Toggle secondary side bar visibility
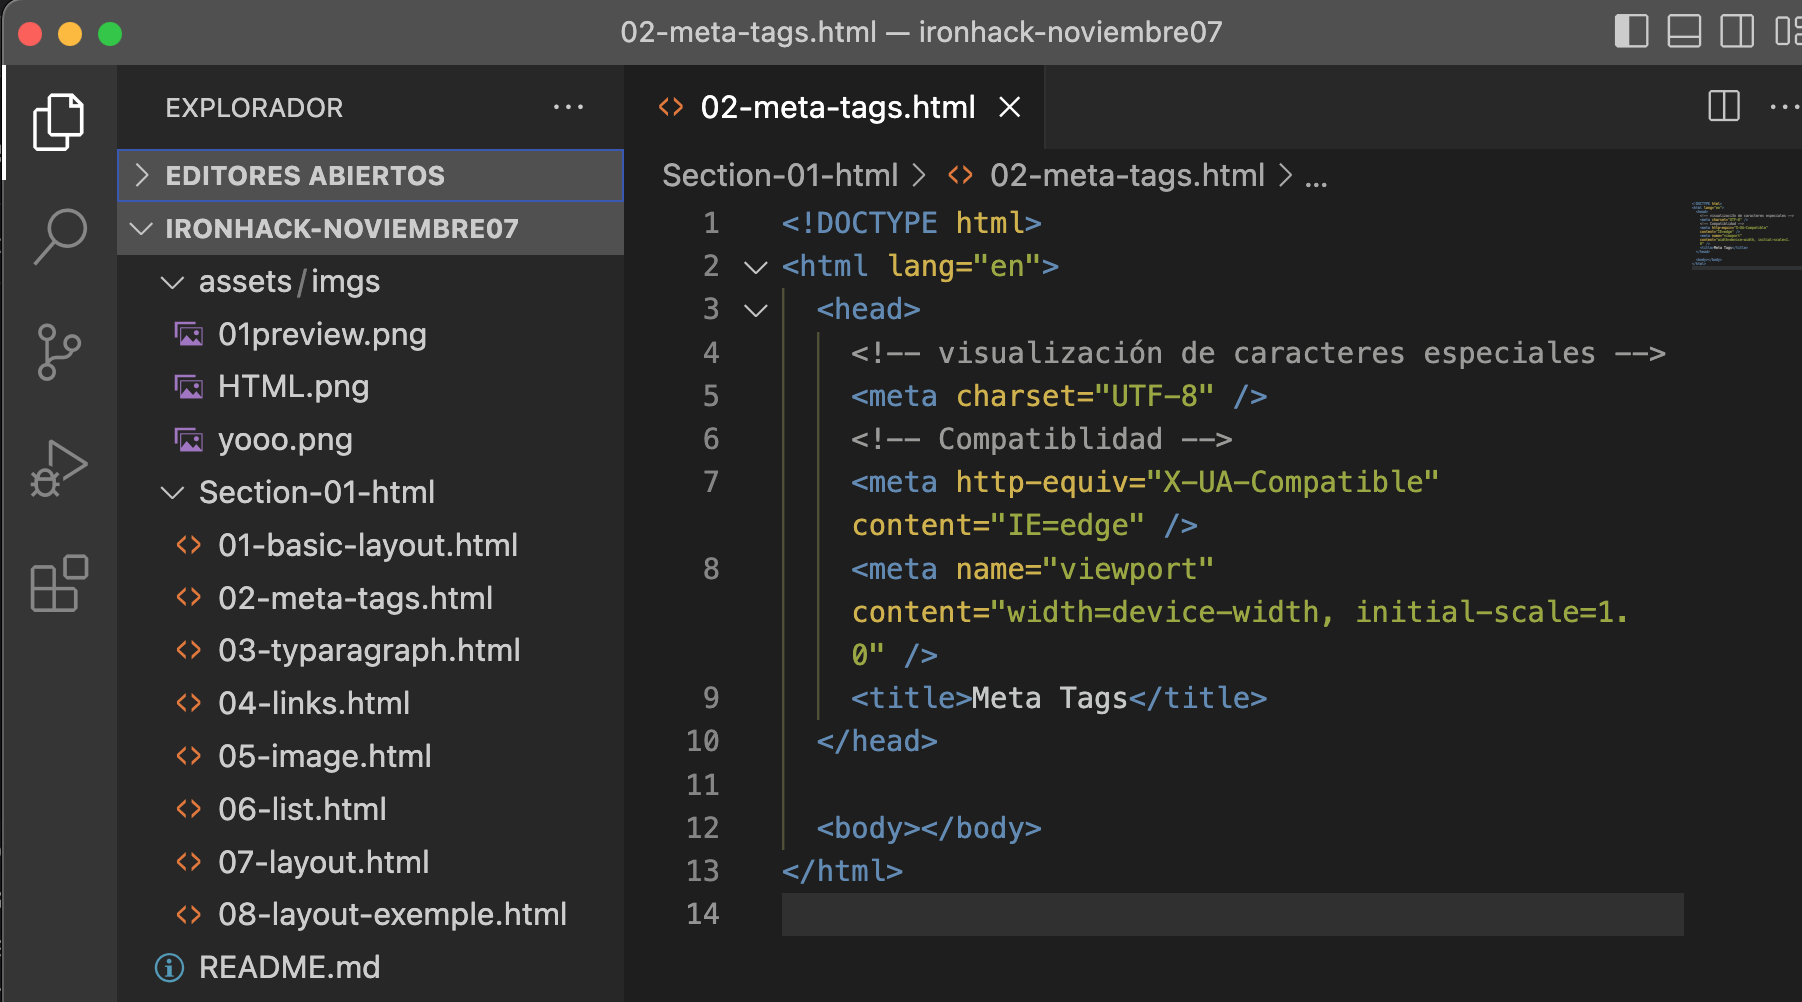Screen dimensions: 1802x1002 [x=1737, y=31]
